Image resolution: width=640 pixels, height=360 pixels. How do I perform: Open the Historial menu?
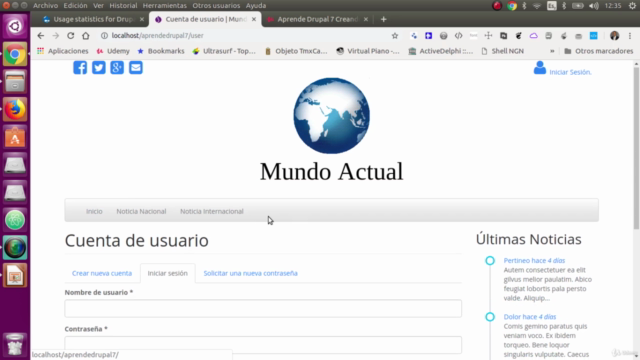tap(123, 6)
